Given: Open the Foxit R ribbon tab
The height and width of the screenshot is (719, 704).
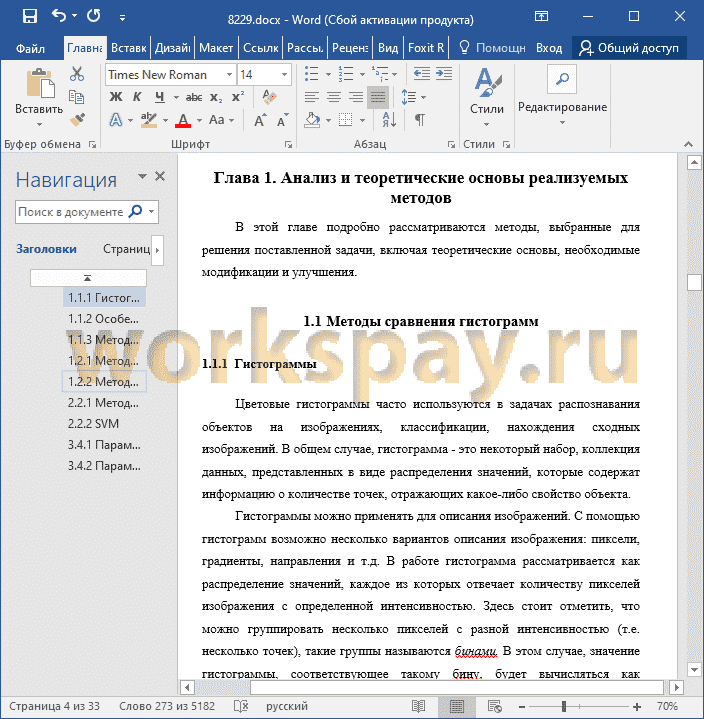Looking at the screenshot, I should click(x=426, y=48).
